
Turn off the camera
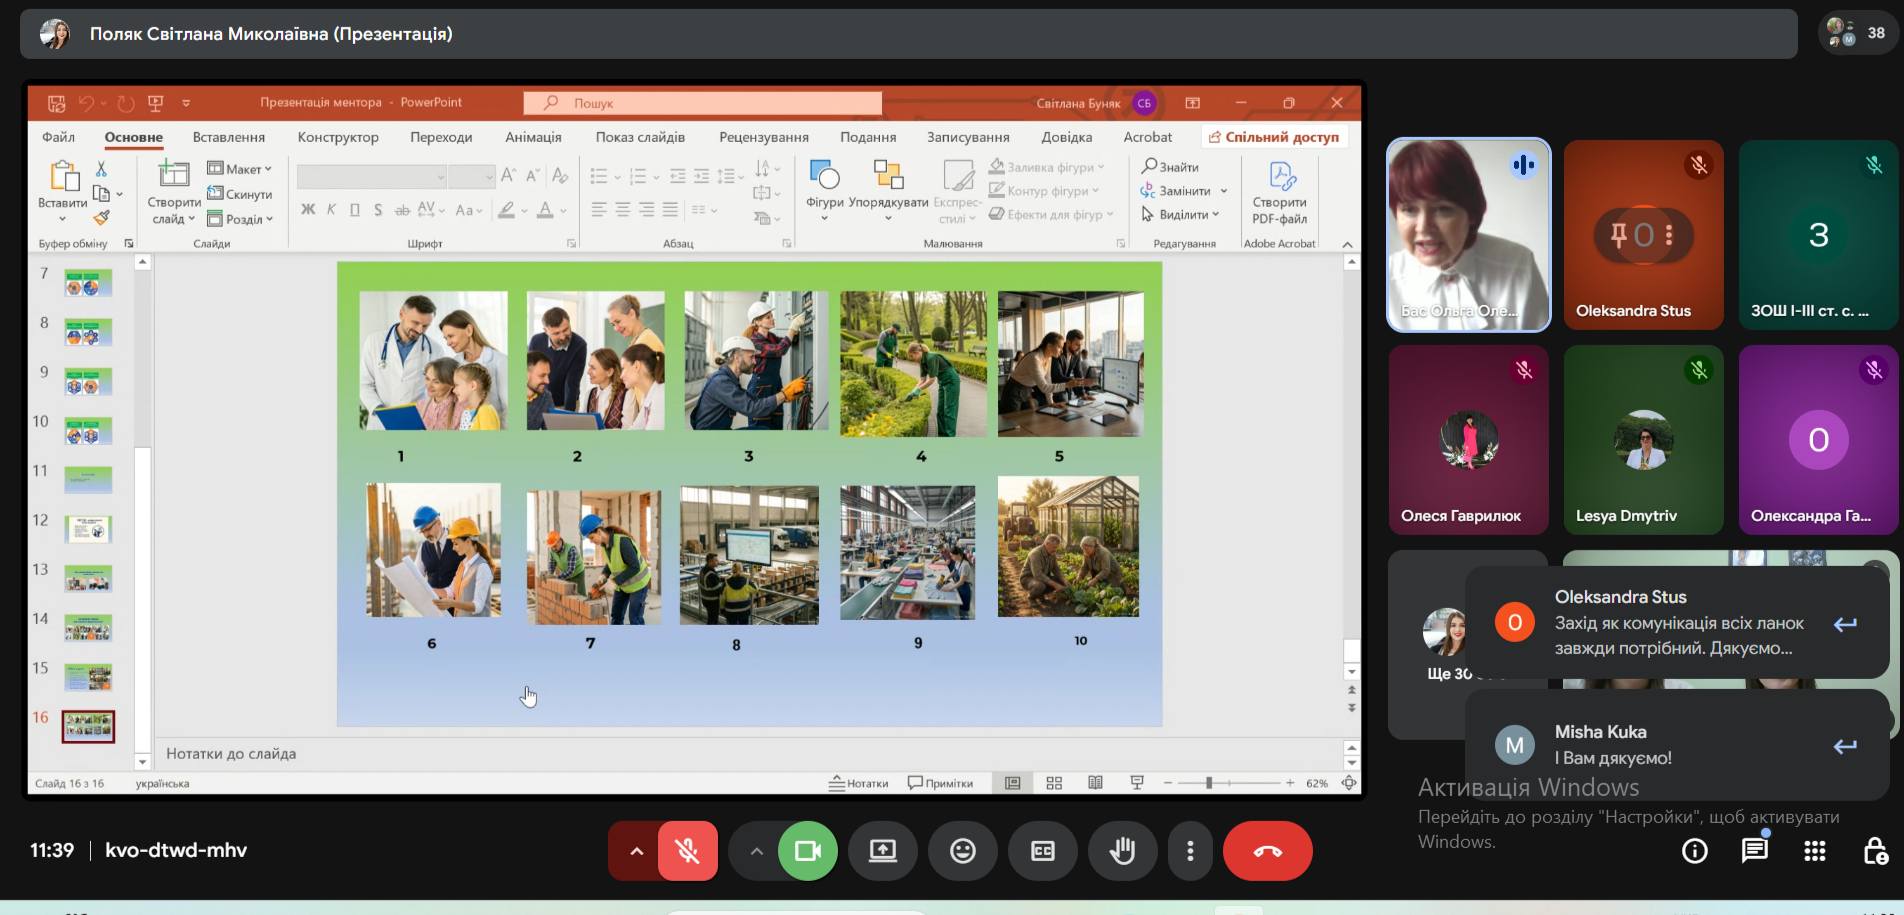(807, 851)
